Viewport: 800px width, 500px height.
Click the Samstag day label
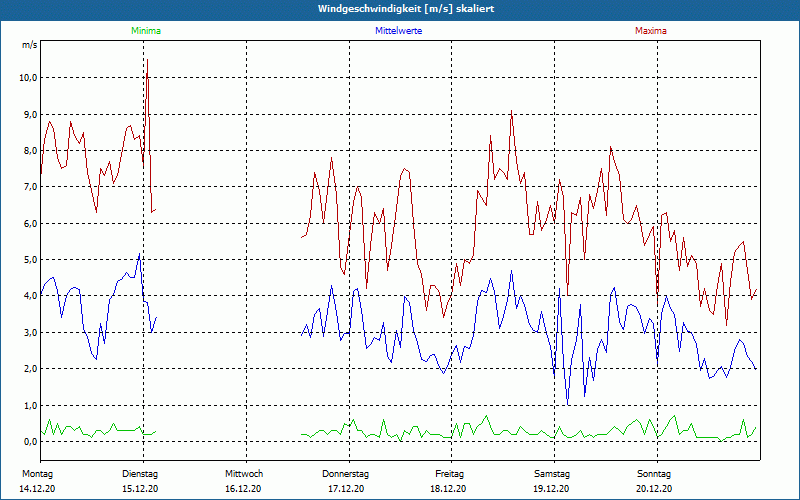552,474
